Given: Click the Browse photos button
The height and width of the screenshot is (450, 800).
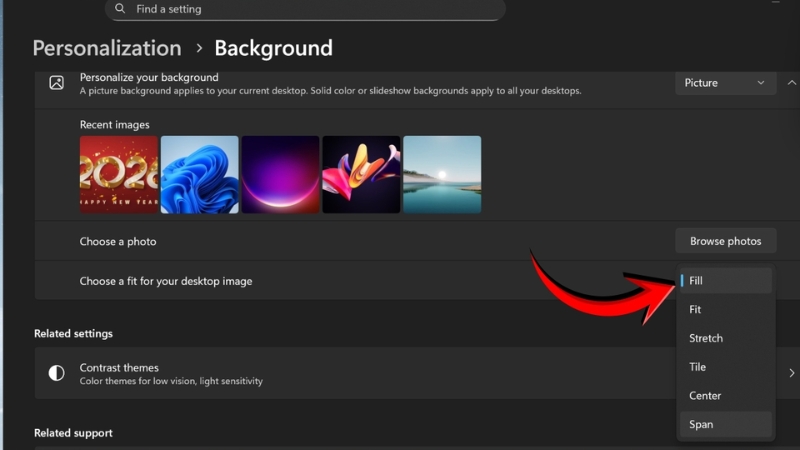Looking at the screenshot, I should tap(725, 241).
